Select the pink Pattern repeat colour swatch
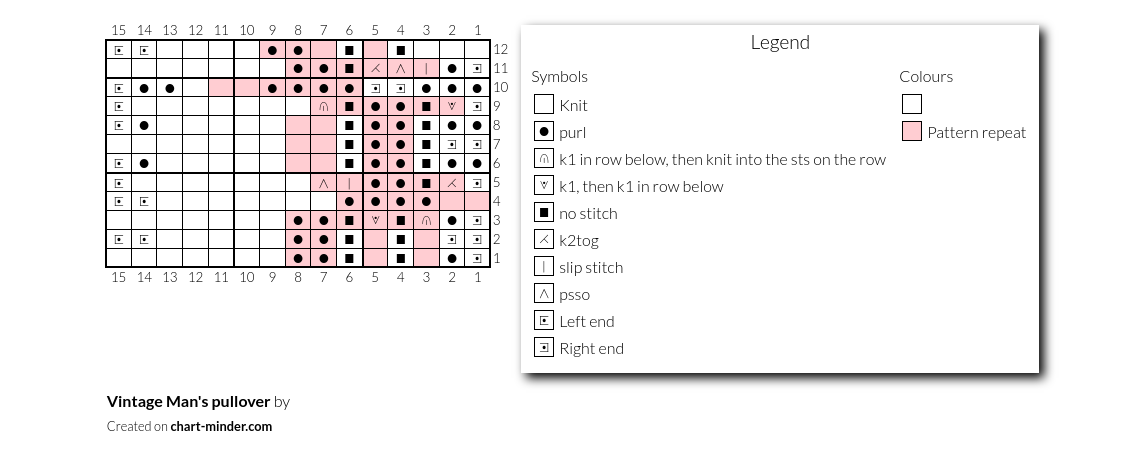Viewport: 1129px width, 457px height. (x=912, y=132)
